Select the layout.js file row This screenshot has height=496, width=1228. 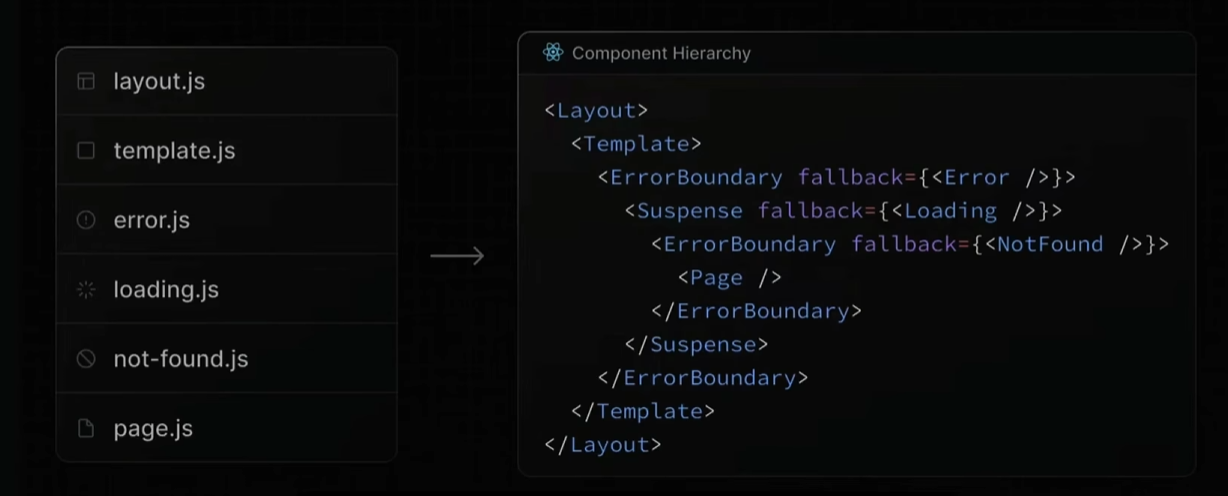click(226, 82)
